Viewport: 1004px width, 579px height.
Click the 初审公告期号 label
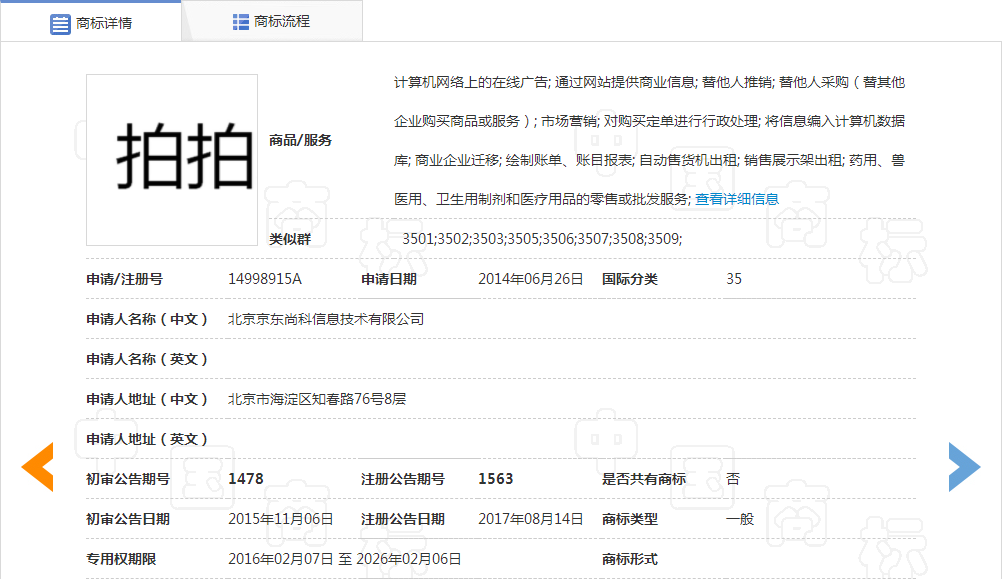pos(128,479)
